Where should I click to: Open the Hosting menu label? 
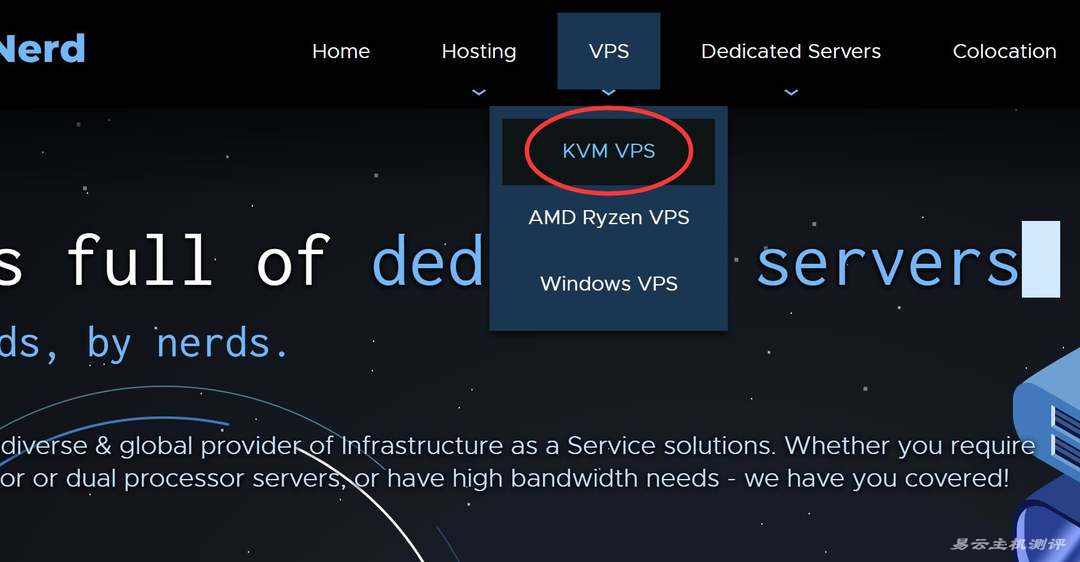(479, 51)
